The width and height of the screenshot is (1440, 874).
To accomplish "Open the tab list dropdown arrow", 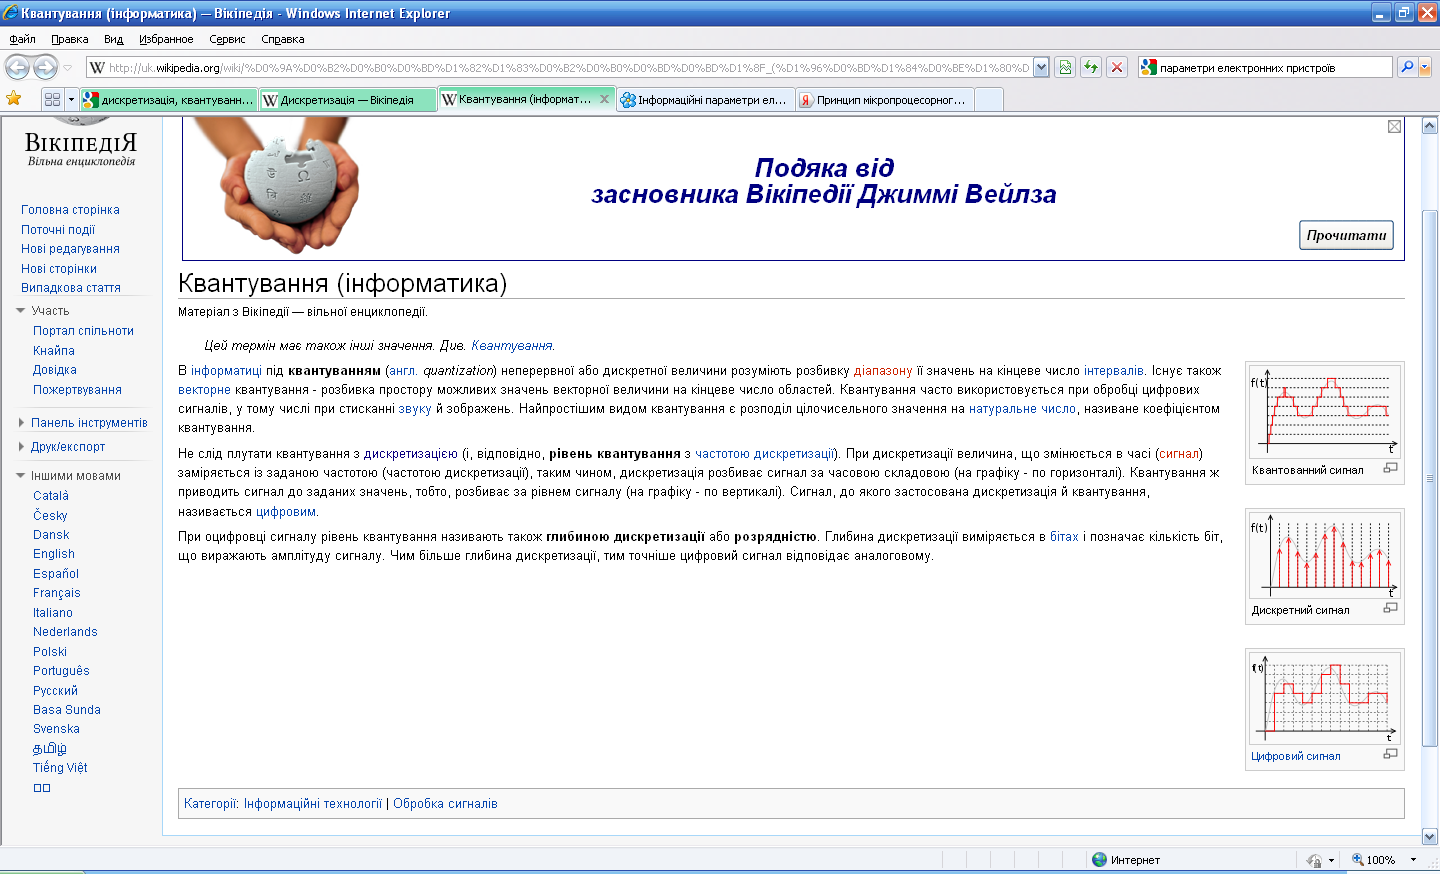I will pos(71,99).
